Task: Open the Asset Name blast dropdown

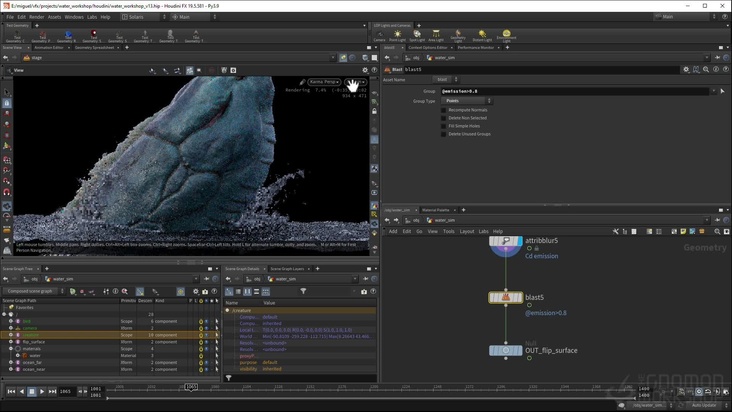Action: [445, 80]
